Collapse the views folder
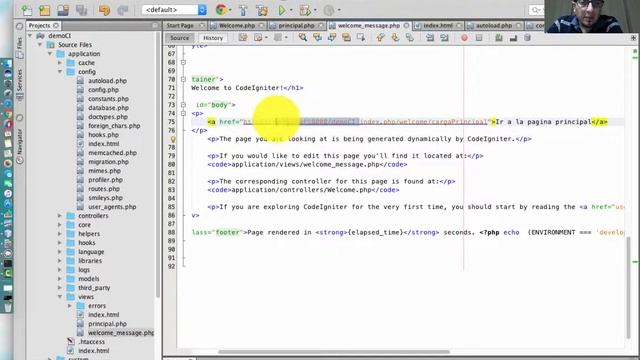 pyautogui.click(x=60, y=297)
